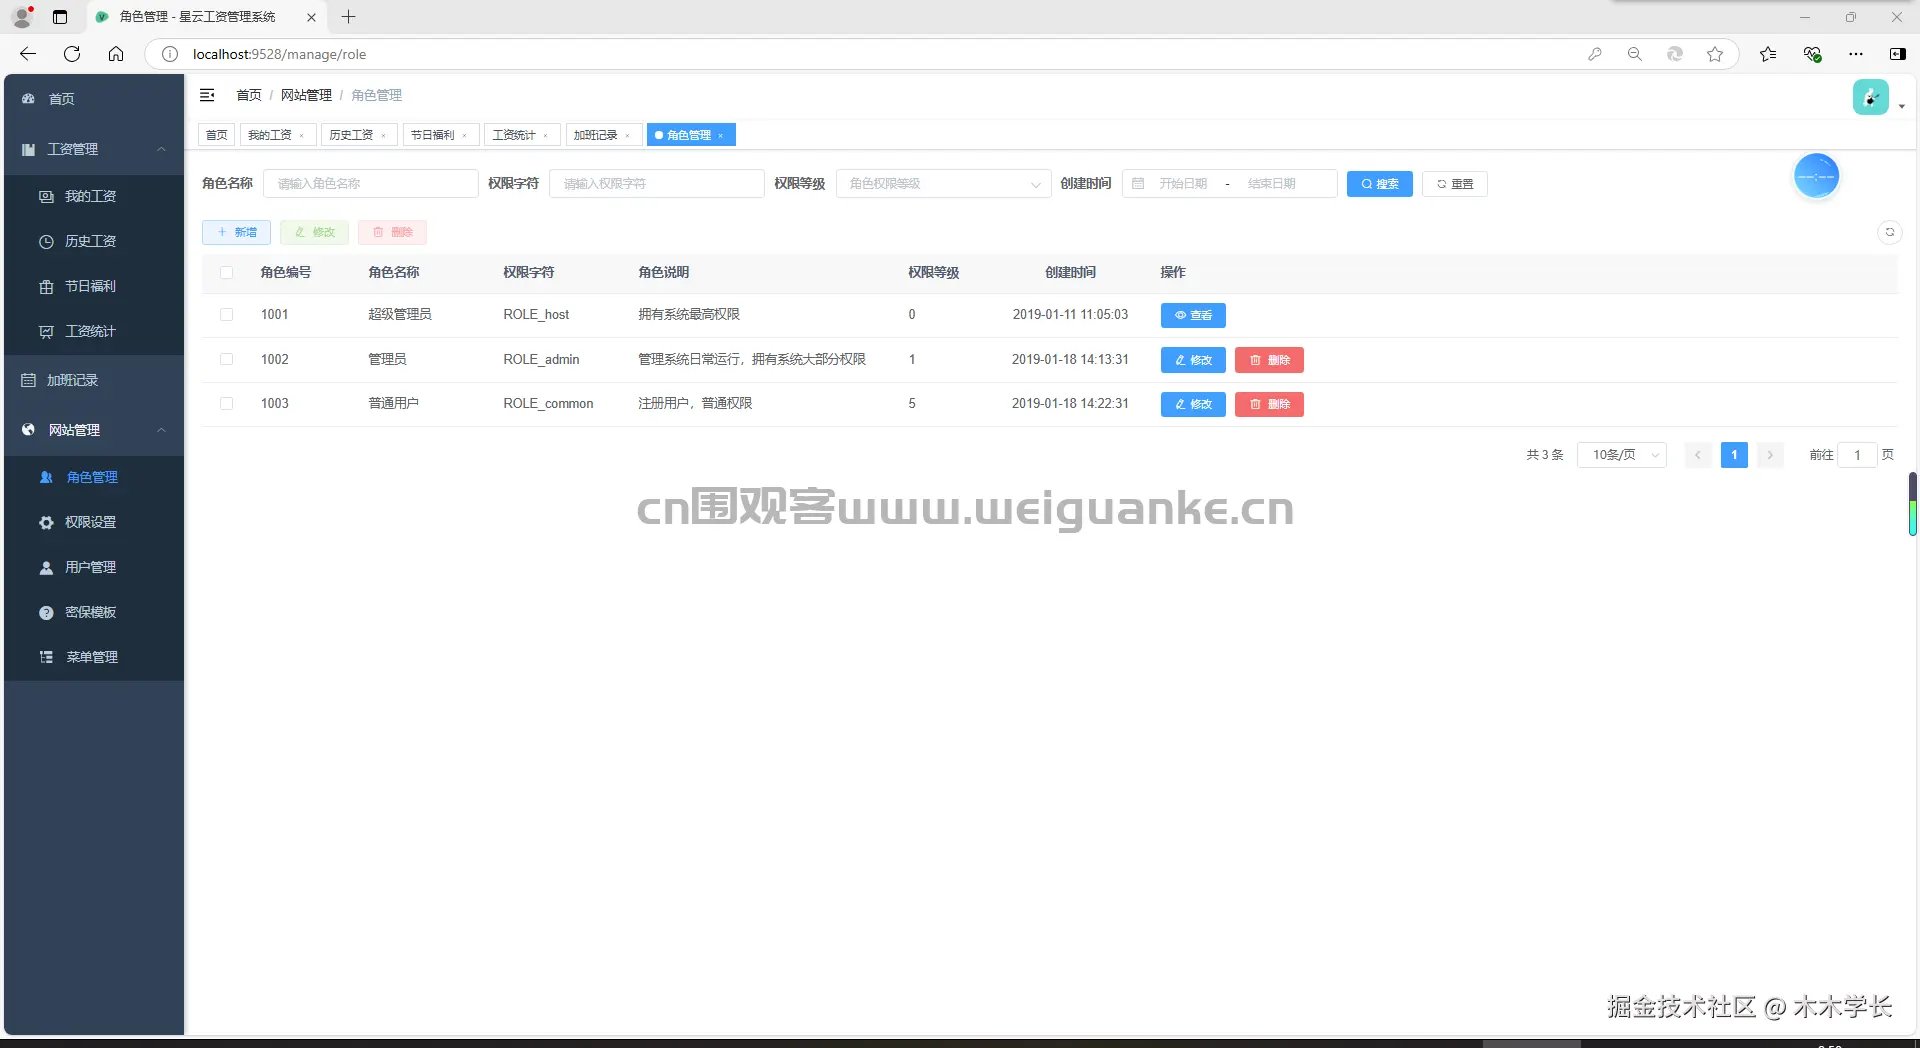
Task: Switch to the 加班记录 tab
Action: pyautogui.click(x=596, y=135)
